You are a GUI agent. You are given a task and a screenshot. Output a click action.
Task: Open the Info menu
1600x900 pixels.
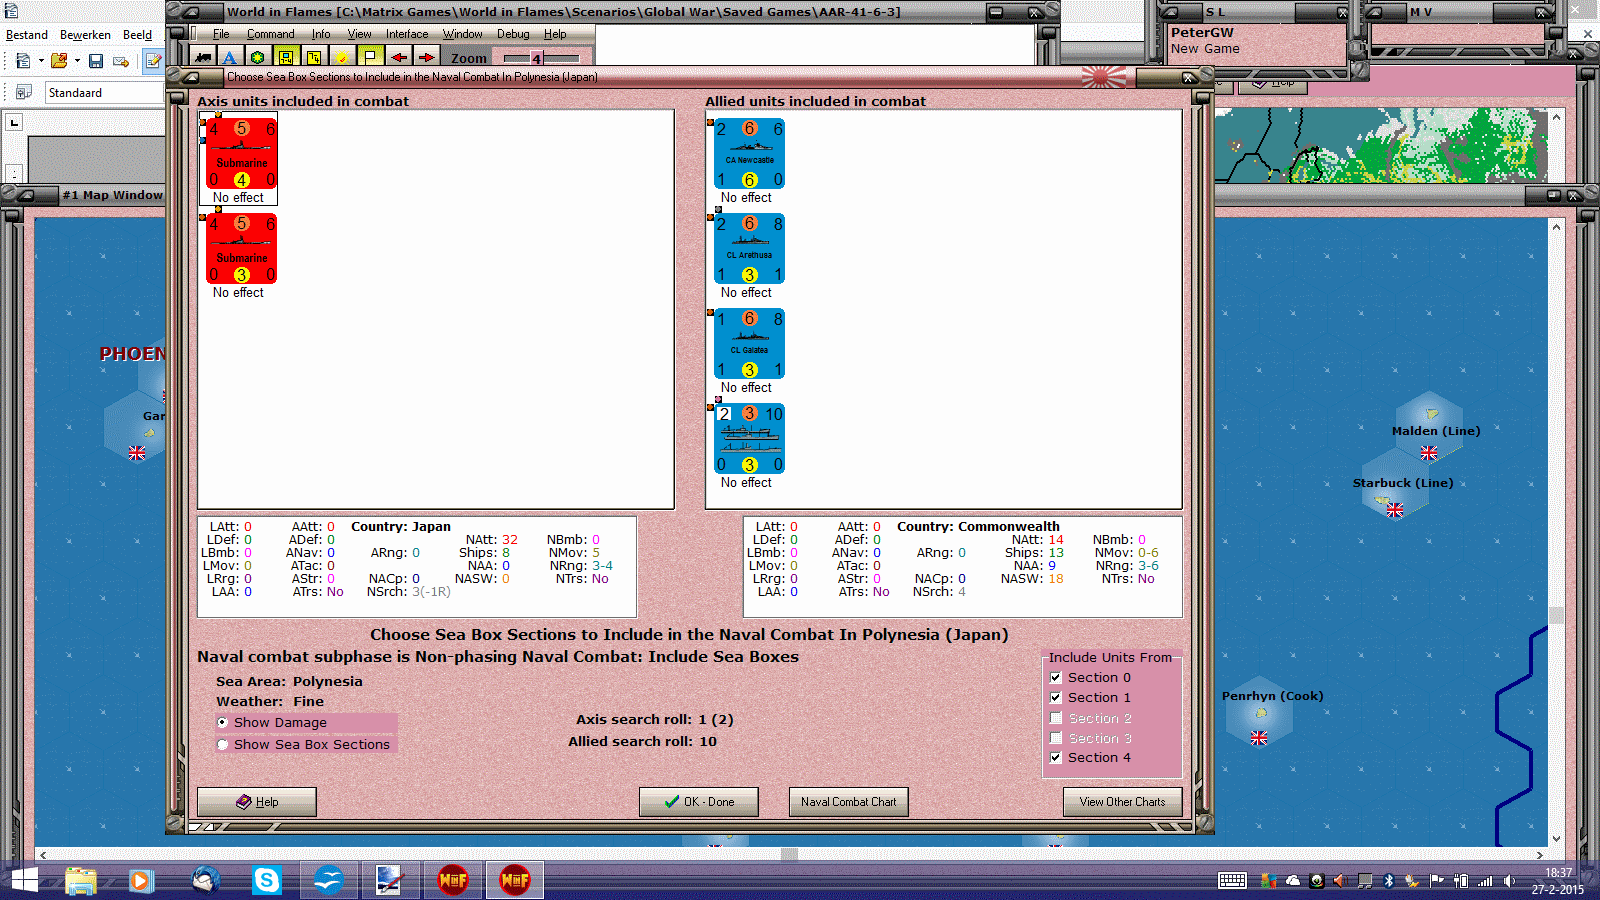click(321, 34)
